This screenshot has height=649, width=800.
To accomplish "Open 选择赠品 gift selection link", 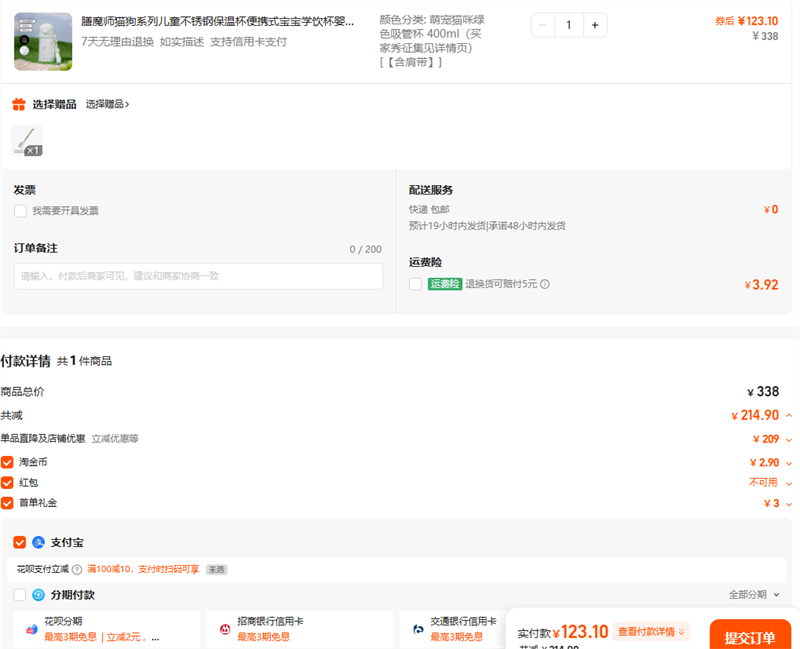I will [x=107, y=104].
